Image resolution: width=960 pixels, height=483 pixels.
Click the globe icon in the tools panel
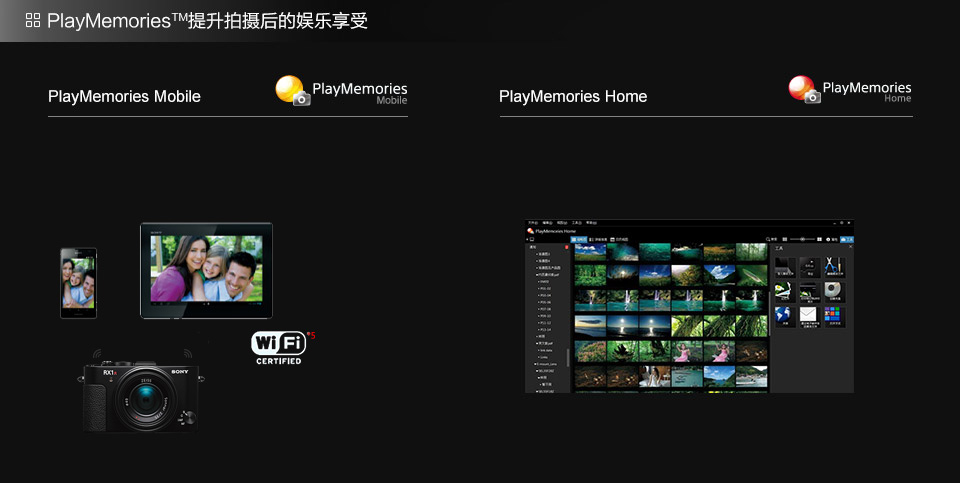pyautogui.click(x=784, y=316)
